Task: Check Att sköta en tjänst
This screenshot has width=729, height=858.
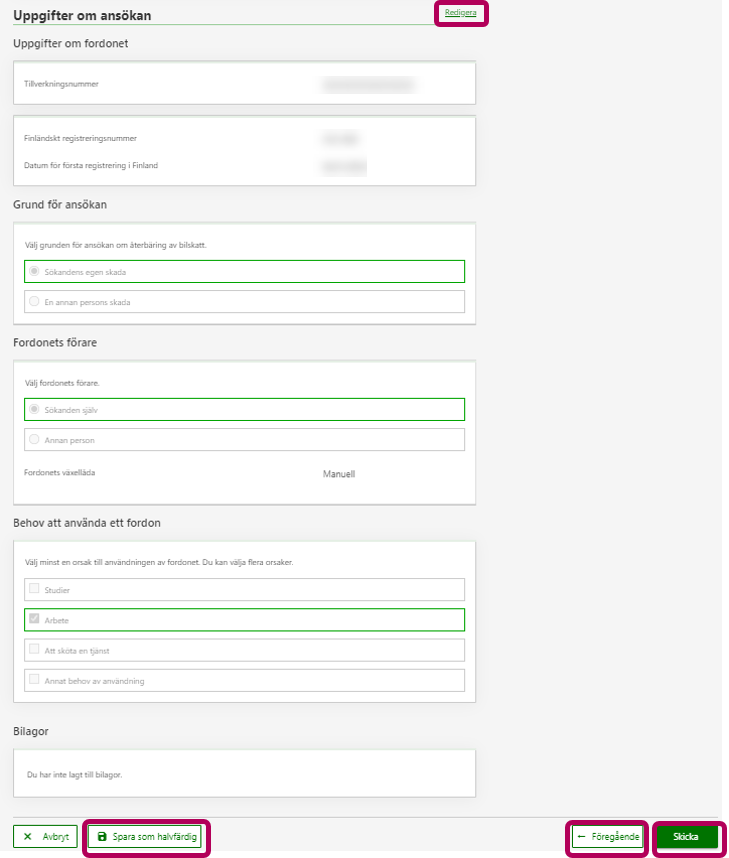Action: pyautogui.click(x=35, y=650)
